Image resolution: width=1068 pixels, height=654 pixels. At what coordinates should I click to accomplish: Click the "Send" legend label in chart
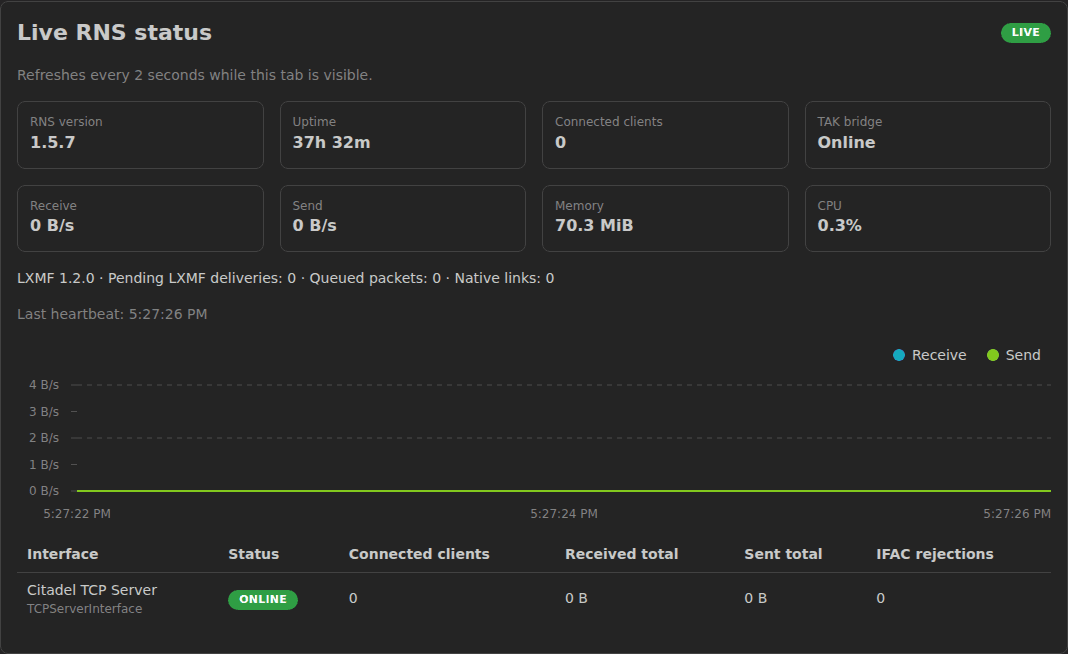pos(1023,355)
